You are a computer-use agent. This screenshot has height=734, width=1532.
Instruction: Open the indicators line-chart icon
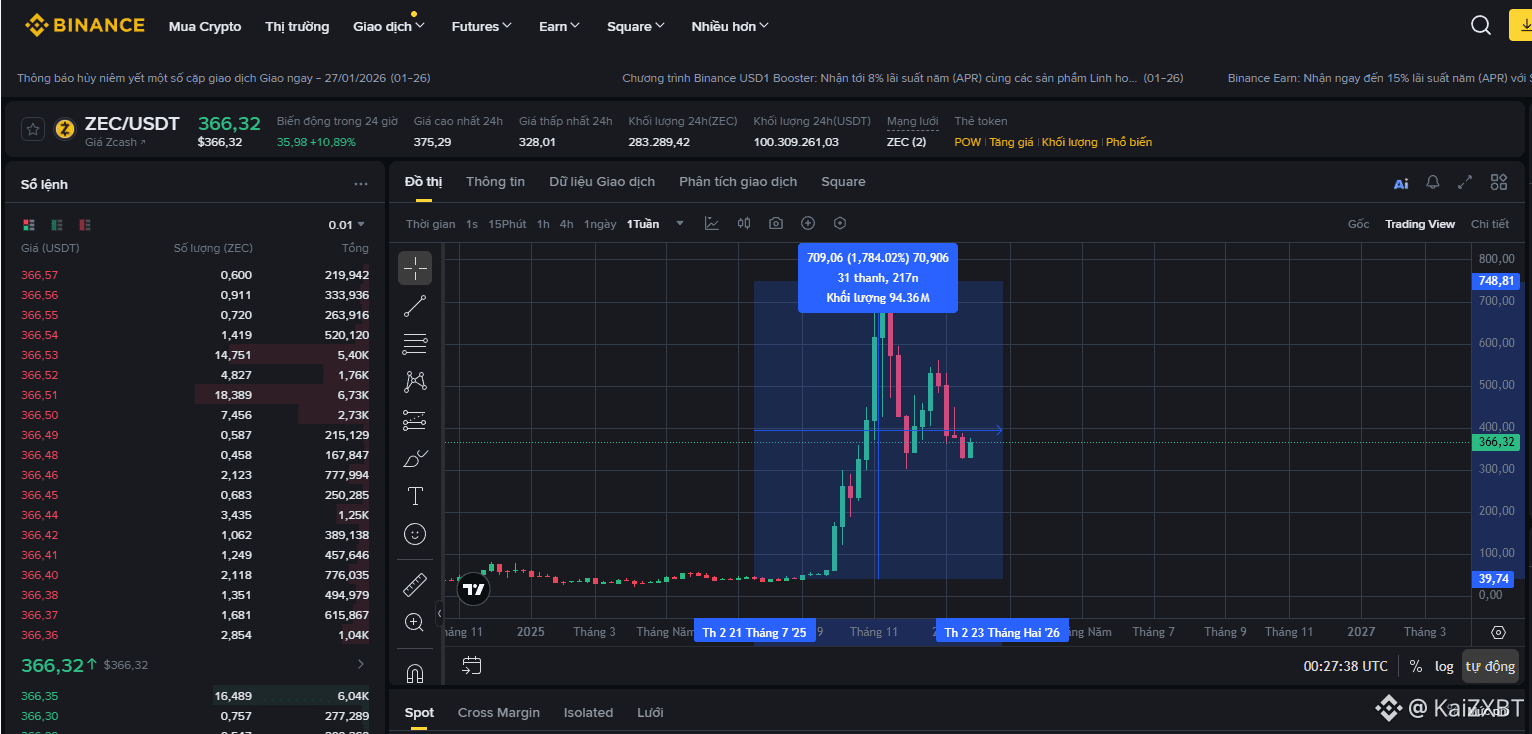[711, 224]
